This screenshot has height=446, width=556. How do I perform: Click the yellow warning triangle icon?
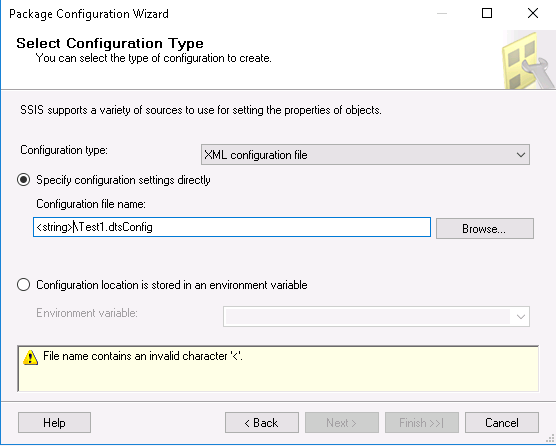point(30,357)
